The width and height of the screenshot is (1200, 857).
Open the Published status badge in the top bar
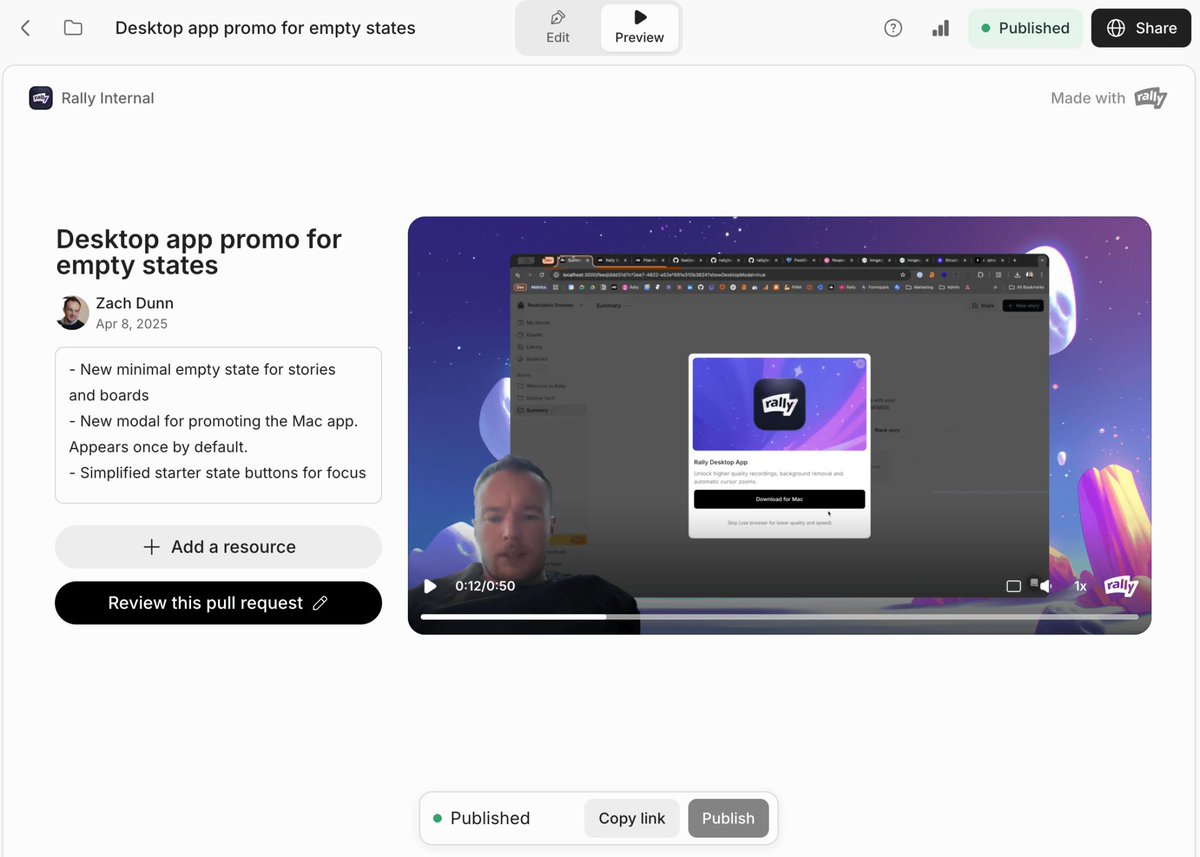[x=1025, y=28]
